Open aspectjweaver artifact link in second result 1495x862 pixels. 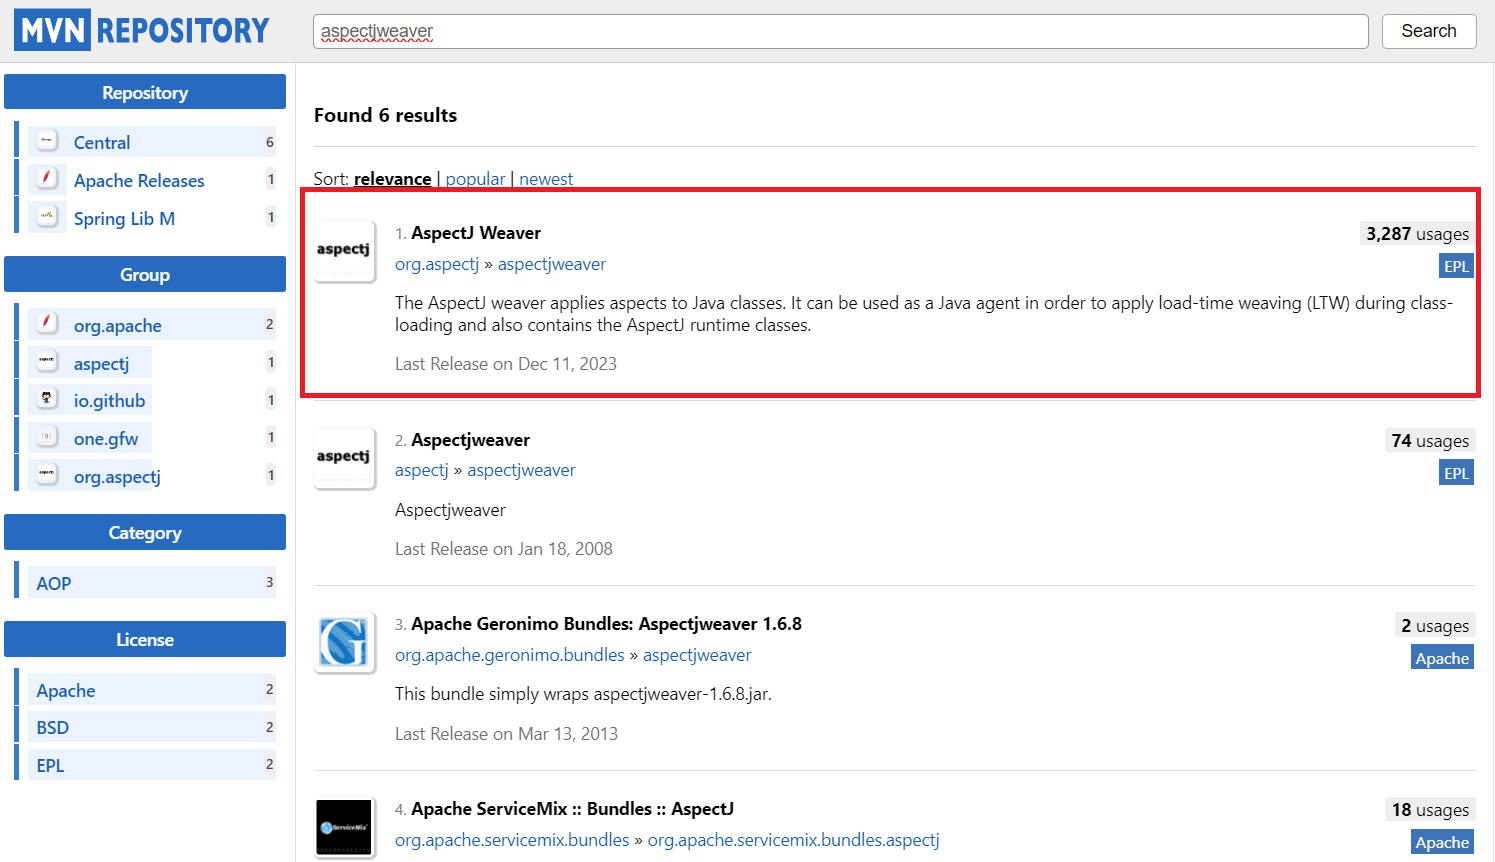point(521,470)
